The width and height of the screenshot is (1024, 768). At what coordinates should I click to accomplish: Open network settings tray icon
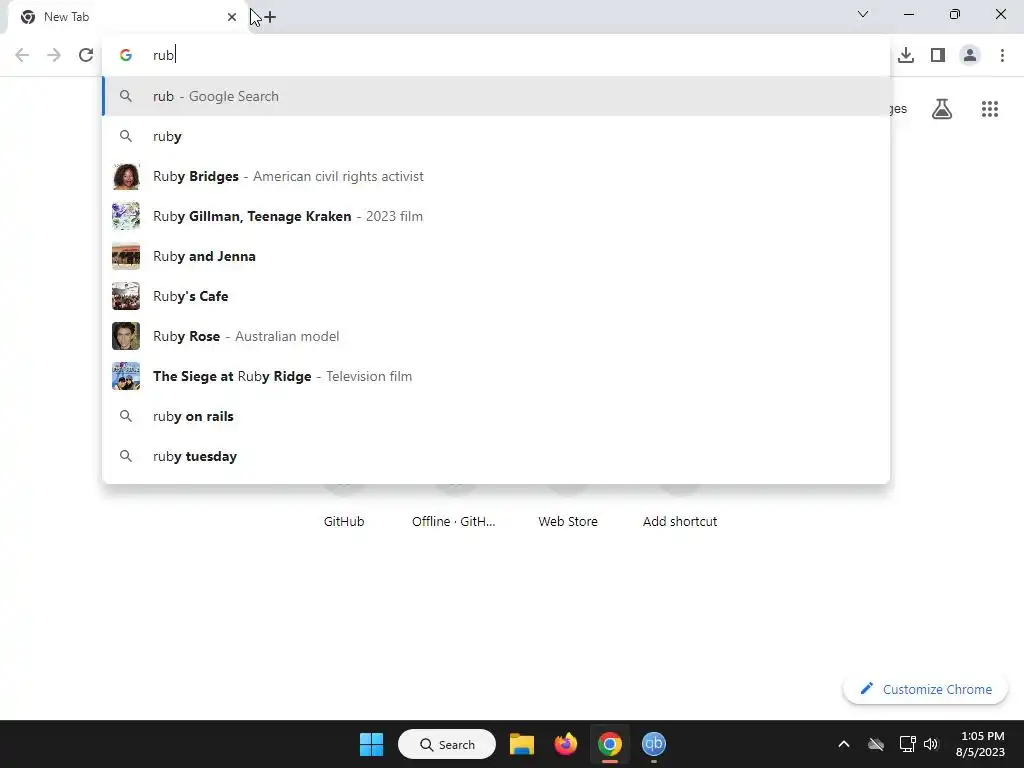click(x=907, y=744)
